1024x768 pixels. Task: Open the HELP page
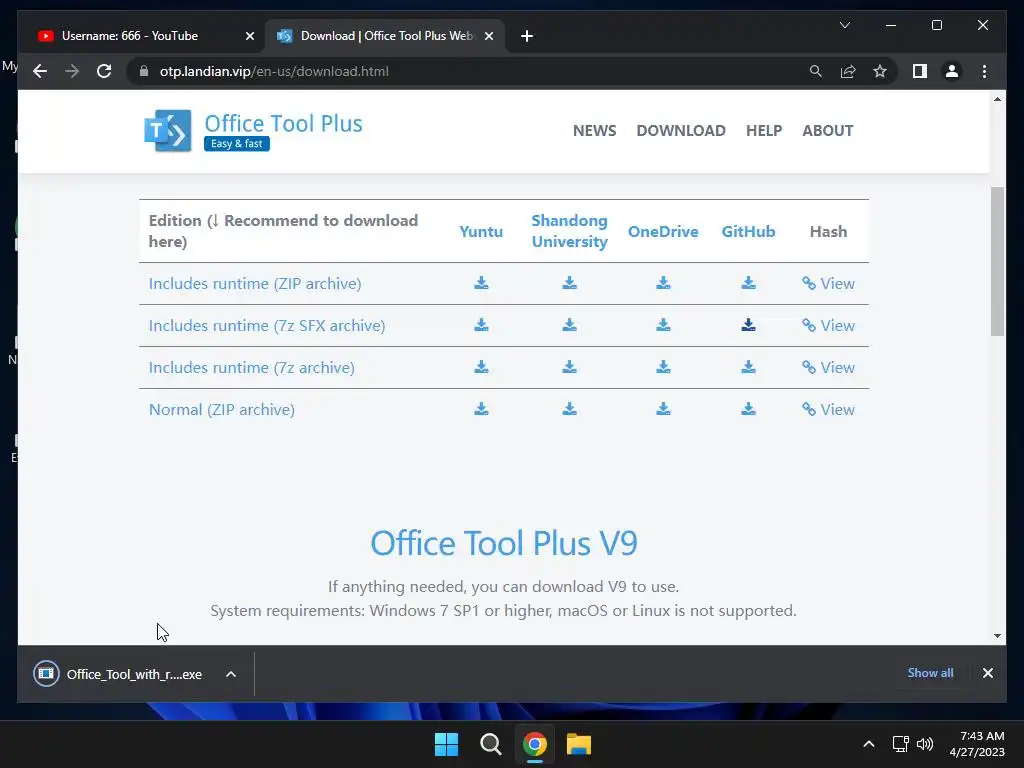(x=763, y=131)
